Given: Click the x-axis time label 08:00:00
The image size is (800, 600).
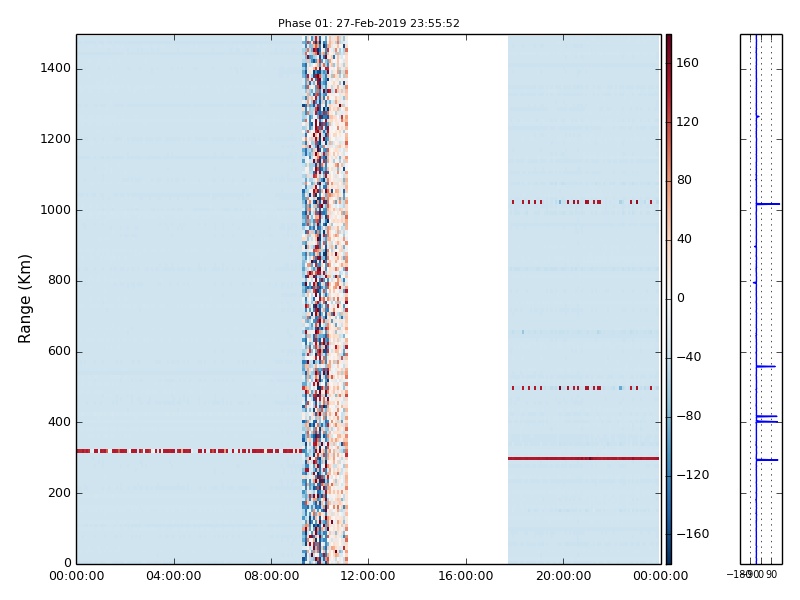Looking at the screenshot, I should tap(271, 576).
